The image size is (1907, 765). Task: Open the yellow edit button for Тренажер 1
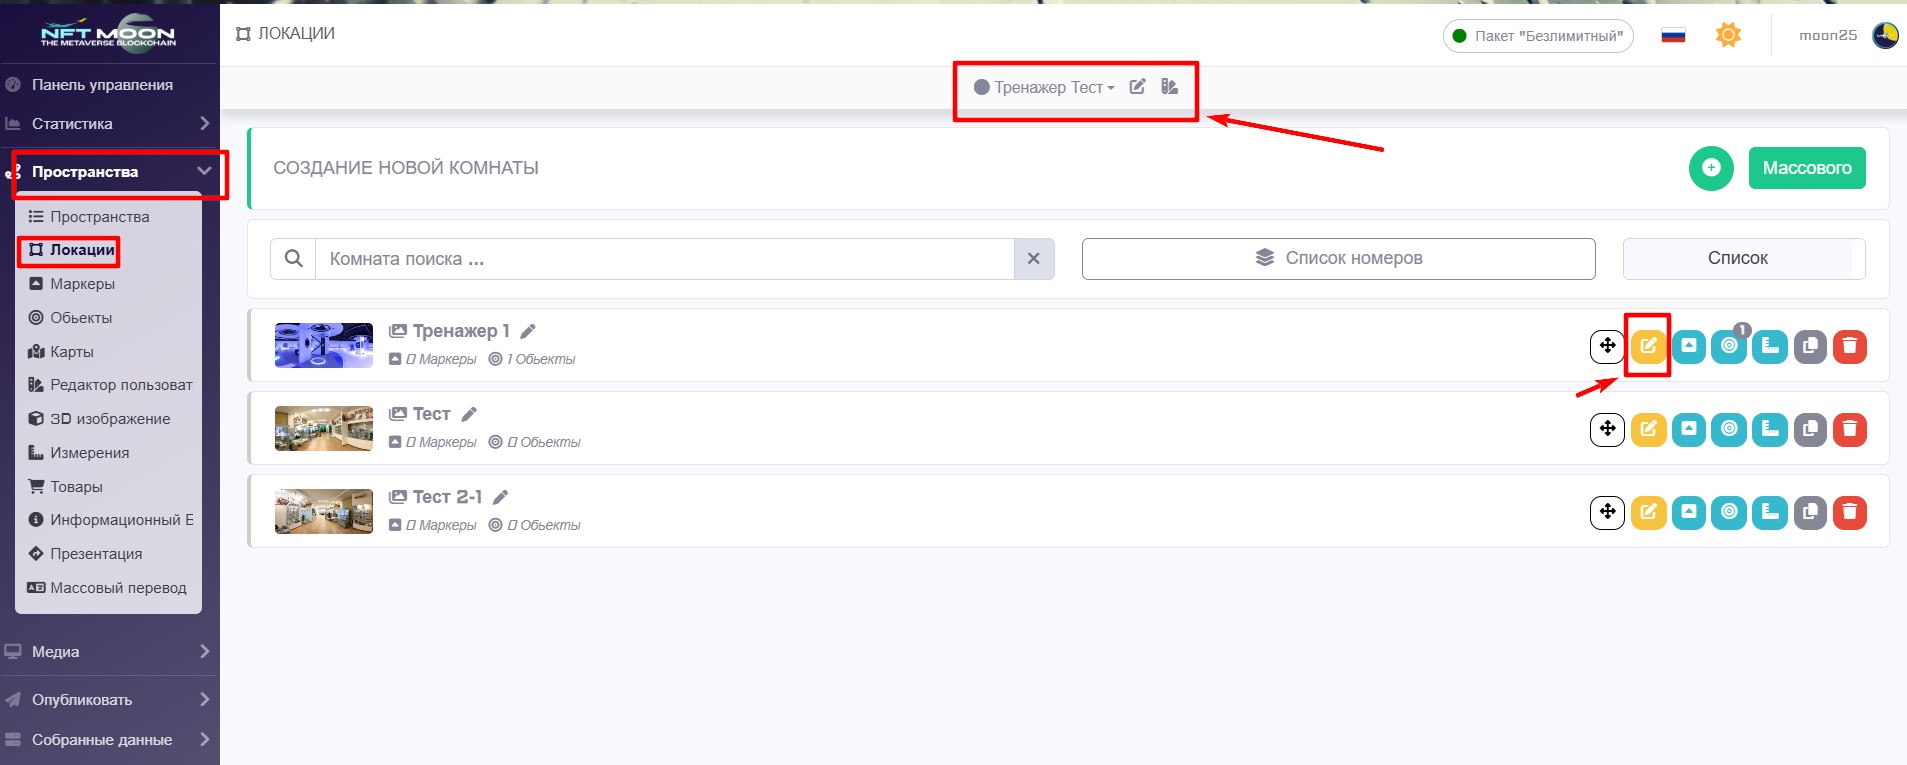coord(1648,346)
